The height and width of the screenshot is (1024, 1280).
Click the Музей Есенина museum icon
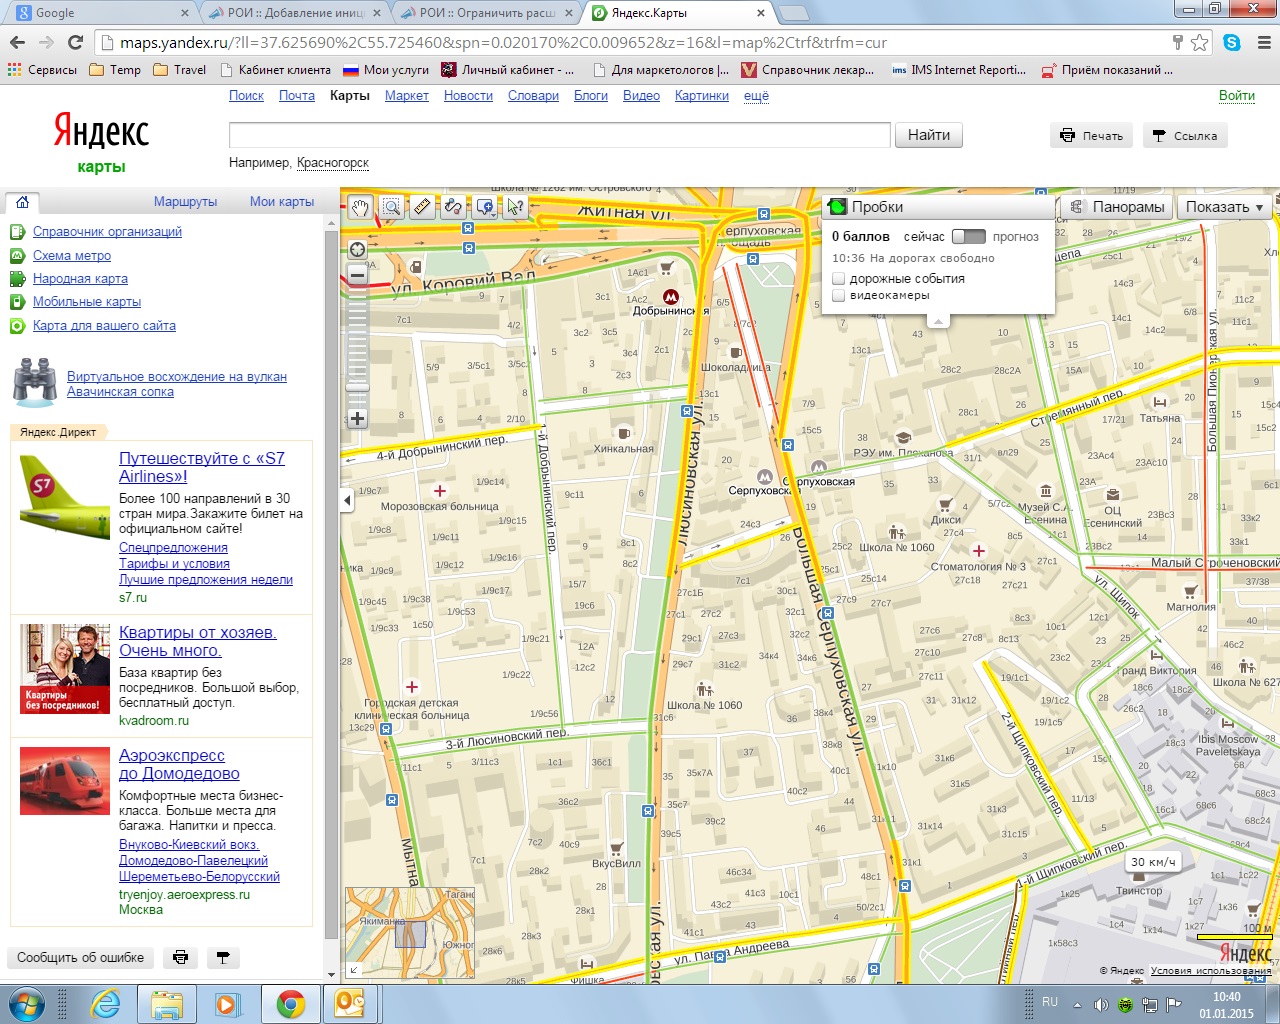[1045, 491]
